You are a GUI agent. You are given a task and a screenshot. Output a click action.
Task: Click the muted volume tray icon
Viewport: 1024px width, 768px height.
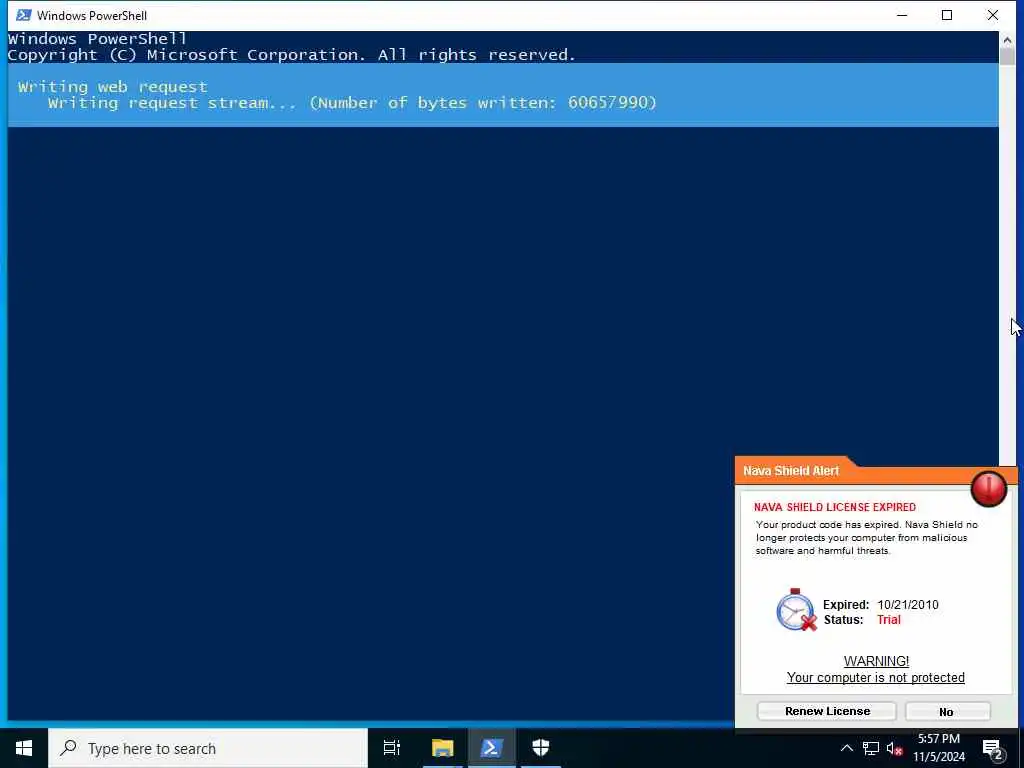pyautogui.click(x=894, y=748)
